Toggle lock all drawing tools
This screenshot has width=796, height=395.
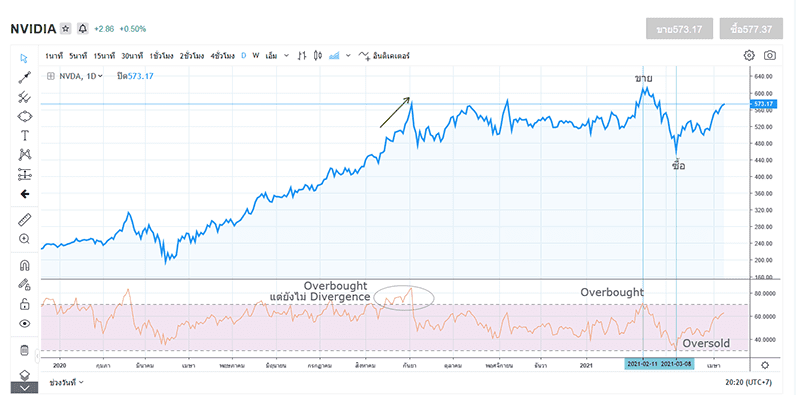pos(24,304)
